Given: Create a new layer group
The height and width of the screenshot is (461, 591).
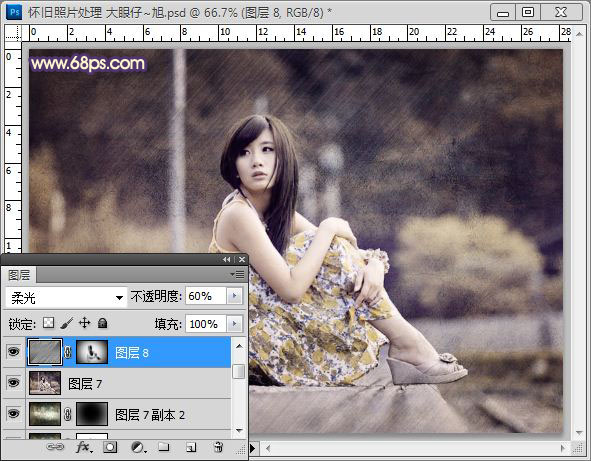Looking at the screenshot, I should [164, 447].
